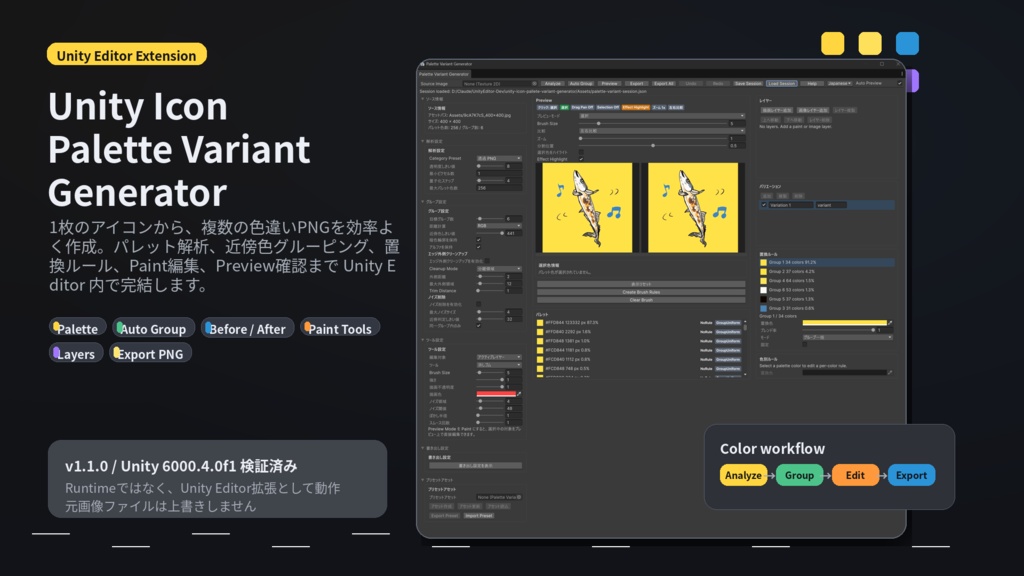This screenshot has height=576, width=1024.
Task: Click GroupUniform tag on the #FFD844 row
Action: coord(728,323)
